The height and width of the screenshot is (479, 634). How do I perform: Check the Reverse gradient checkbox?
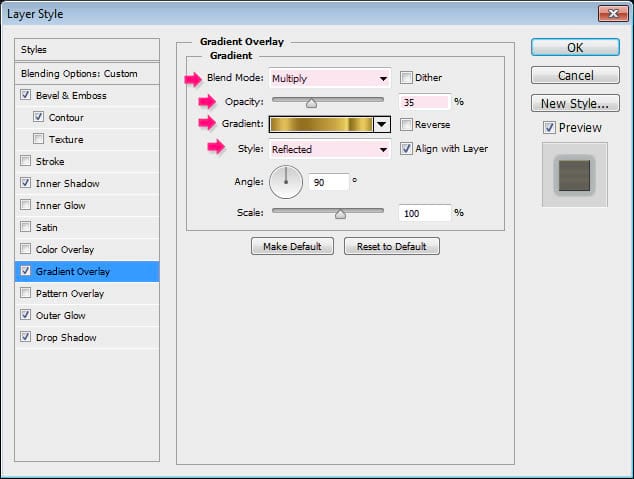(x=406, y=124)
